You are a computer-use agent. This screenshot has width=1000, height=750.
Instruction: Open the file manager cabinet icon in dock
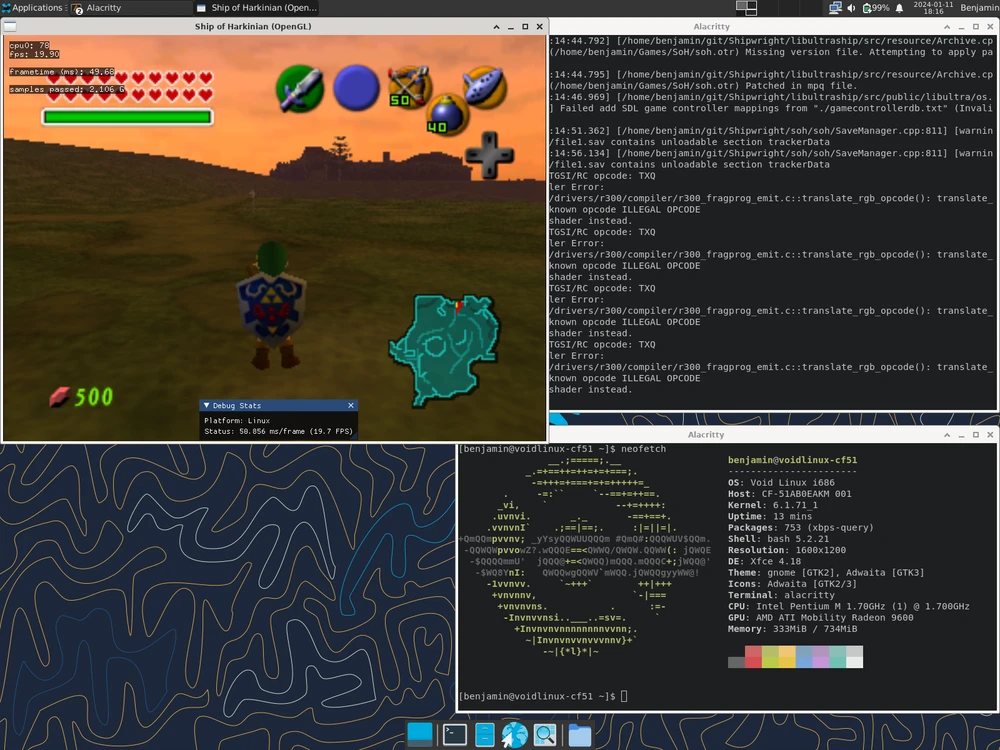pyautogui.click(x=484, y=735)
